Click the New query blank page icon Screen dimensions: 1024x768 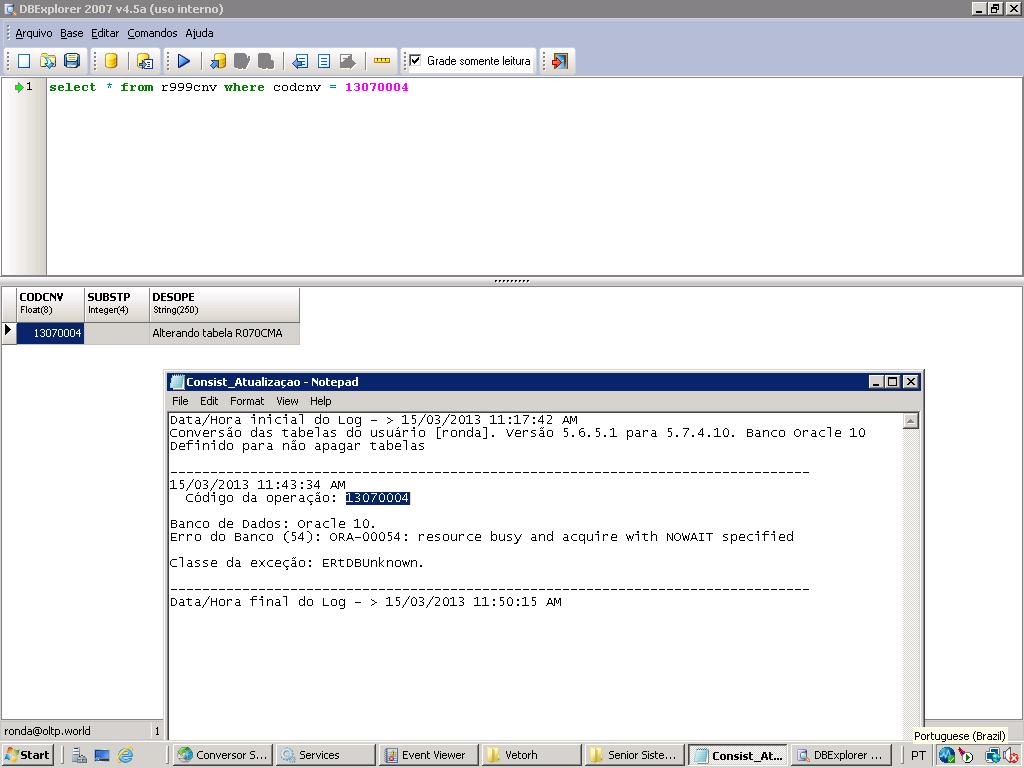click(x=24, y=61)
